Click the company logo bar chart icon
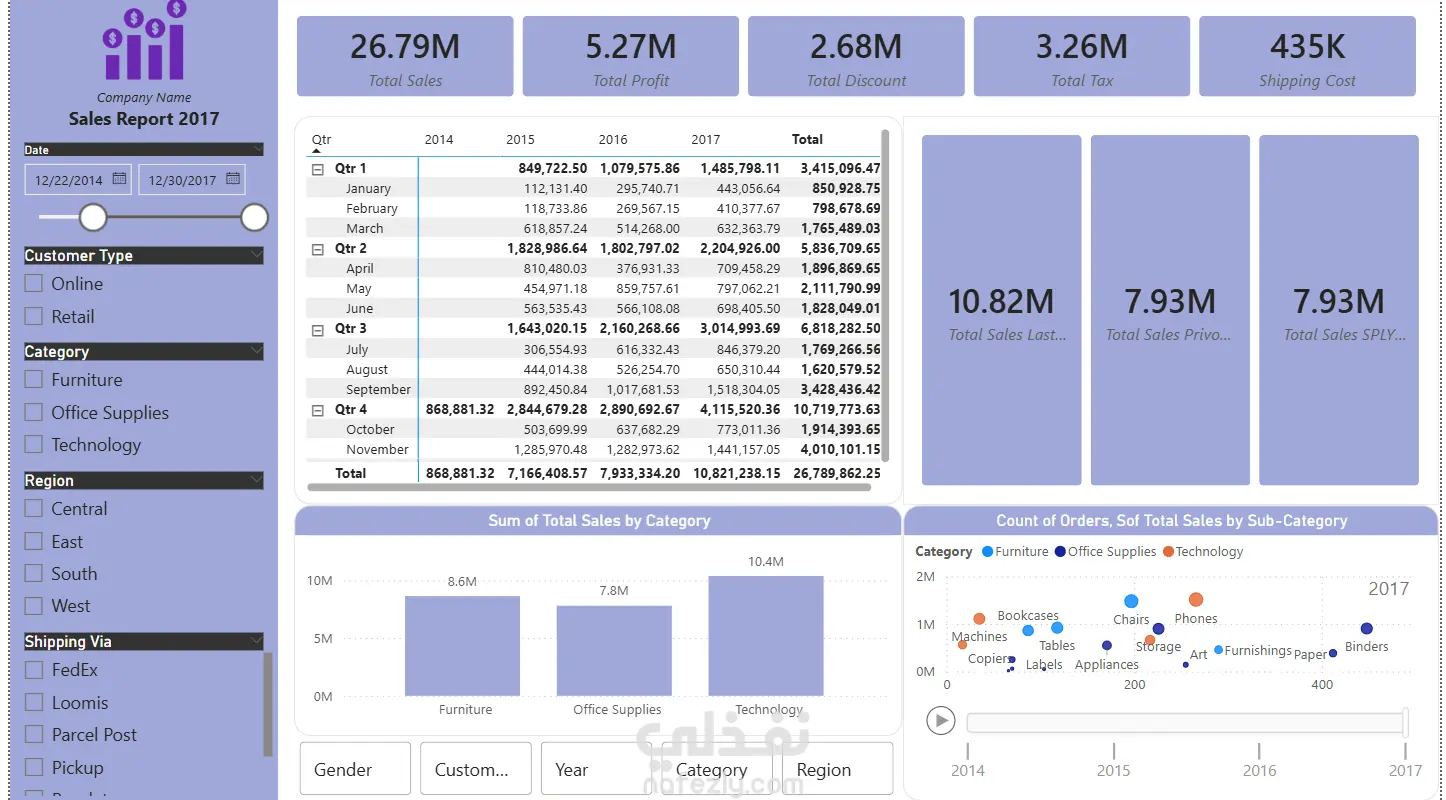This screenshot has height=800, width=1446. tap(144, 42)
